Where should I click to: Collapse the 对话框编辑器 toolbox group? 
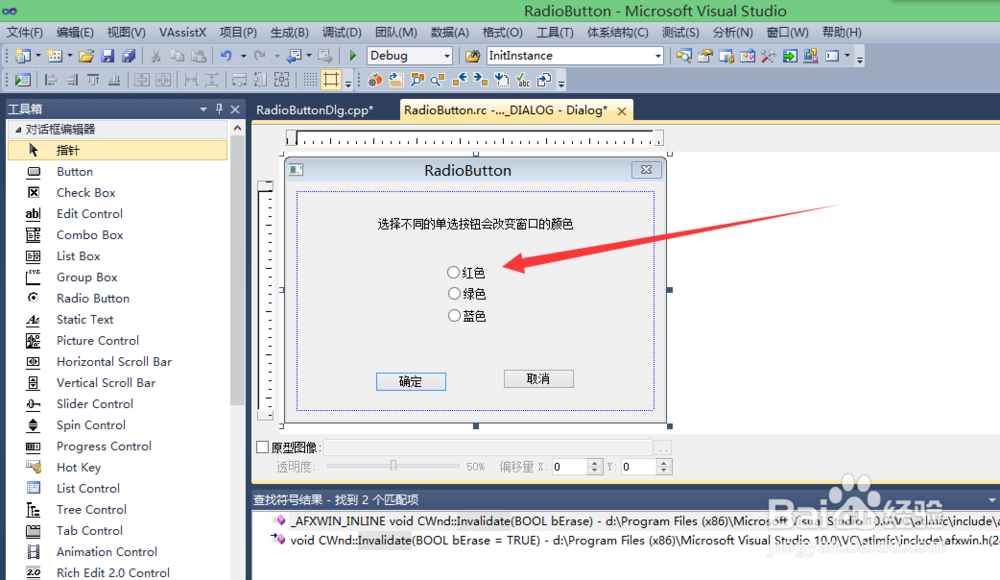coord(18,130)
